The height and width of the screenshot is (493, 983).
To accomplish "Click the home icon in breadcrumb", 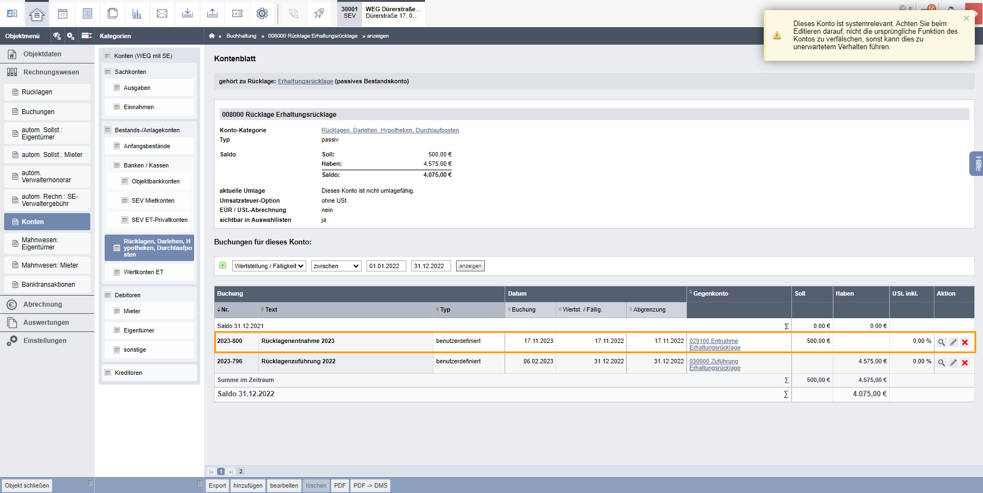I will [212, 36].
